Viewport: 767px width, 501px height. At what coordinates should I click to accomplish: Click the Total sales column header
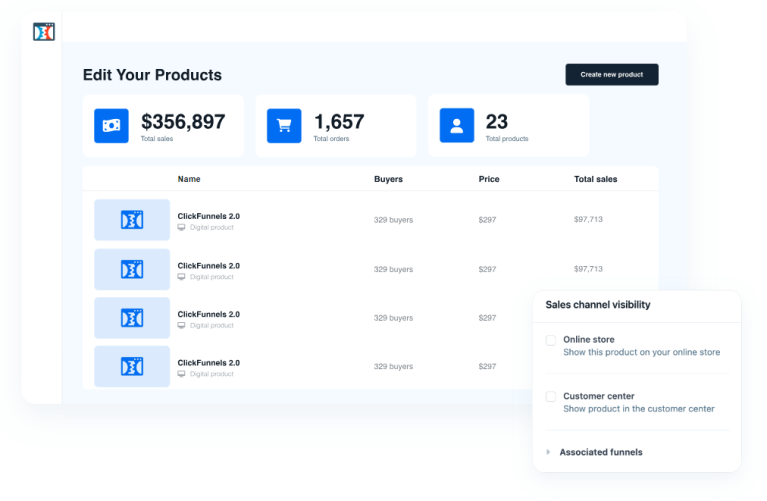point(595,179)
